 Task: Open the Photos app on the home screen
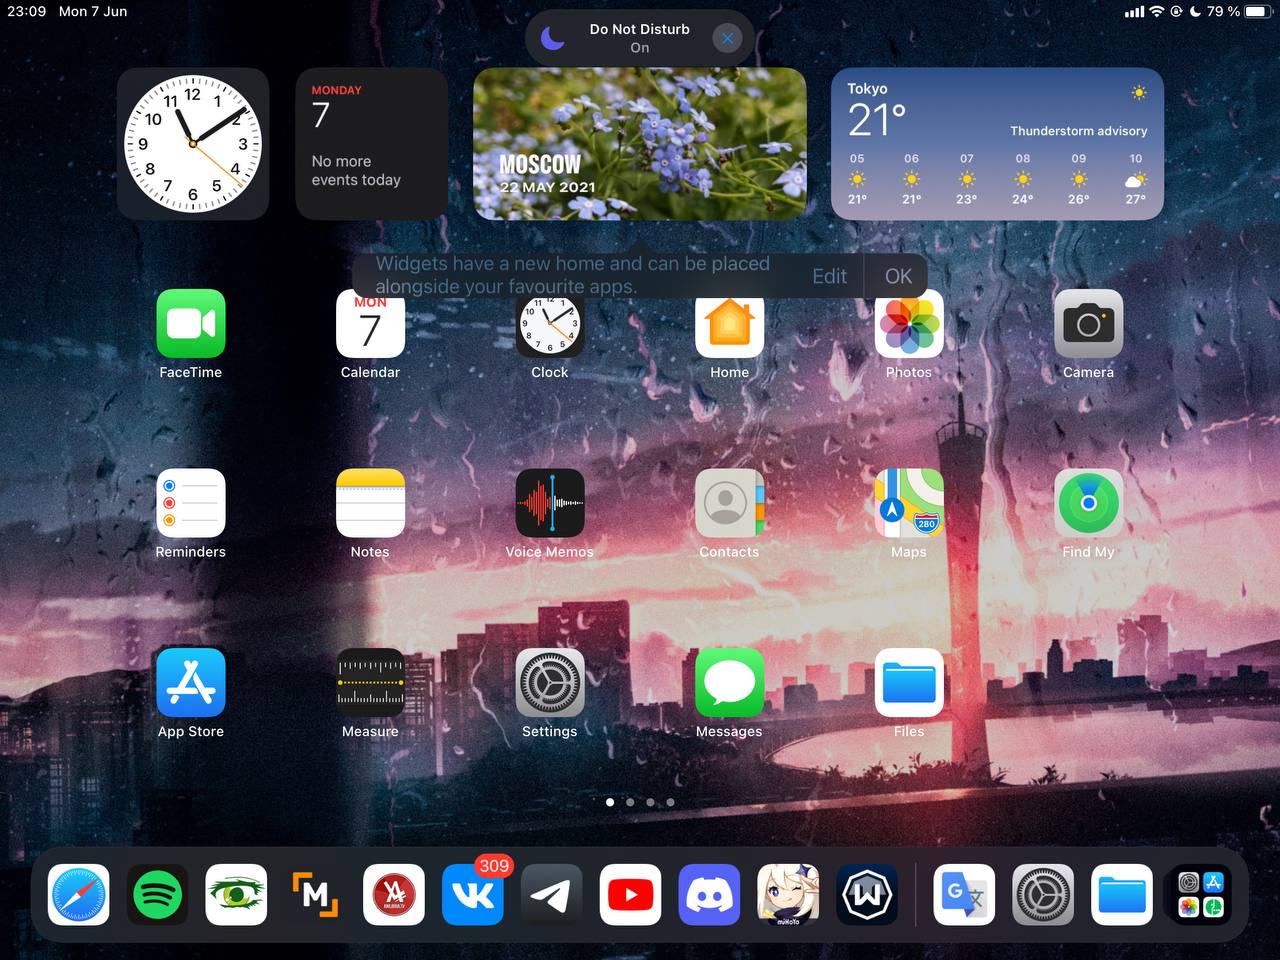909,324
